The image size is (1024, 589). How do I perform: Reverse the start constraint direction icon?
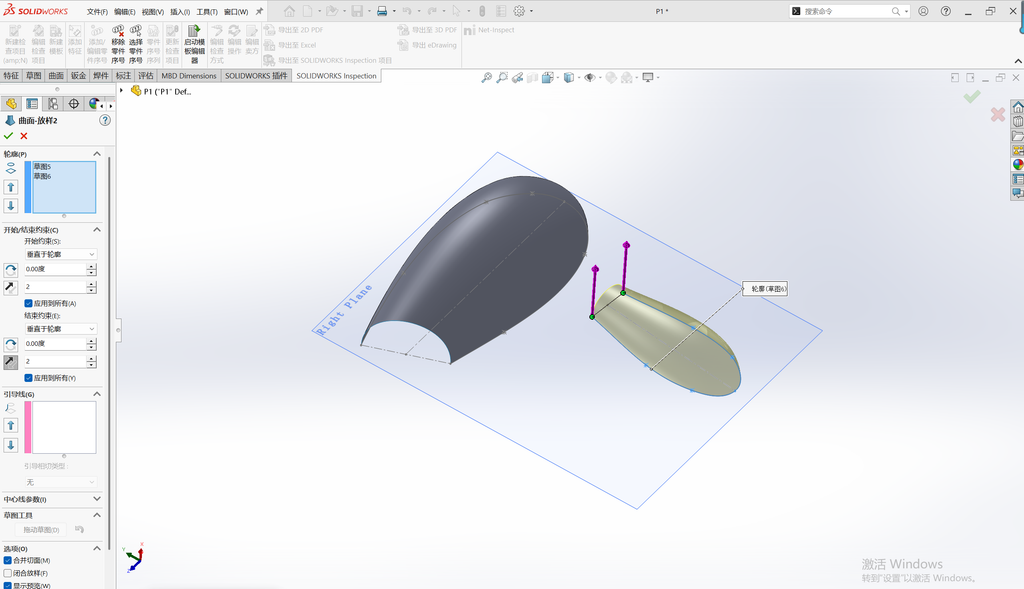pyautogui.click(x=10, y=270)
